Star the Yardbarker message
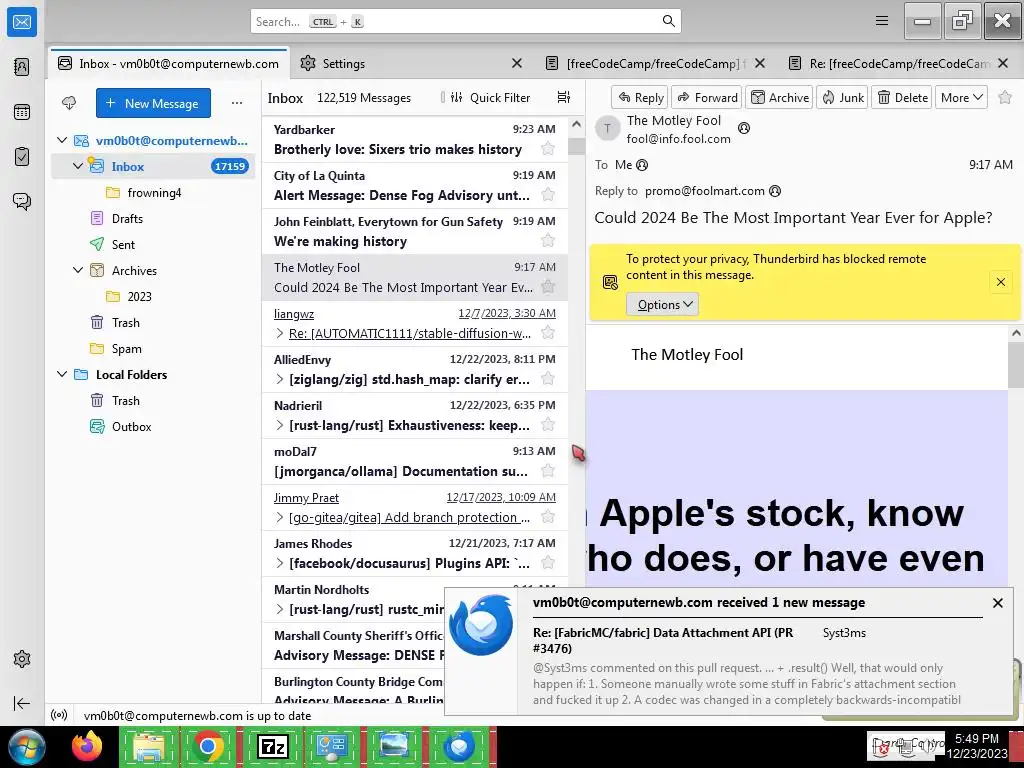Viewport: 1024px width, 768px height. (x=548, y=149)
